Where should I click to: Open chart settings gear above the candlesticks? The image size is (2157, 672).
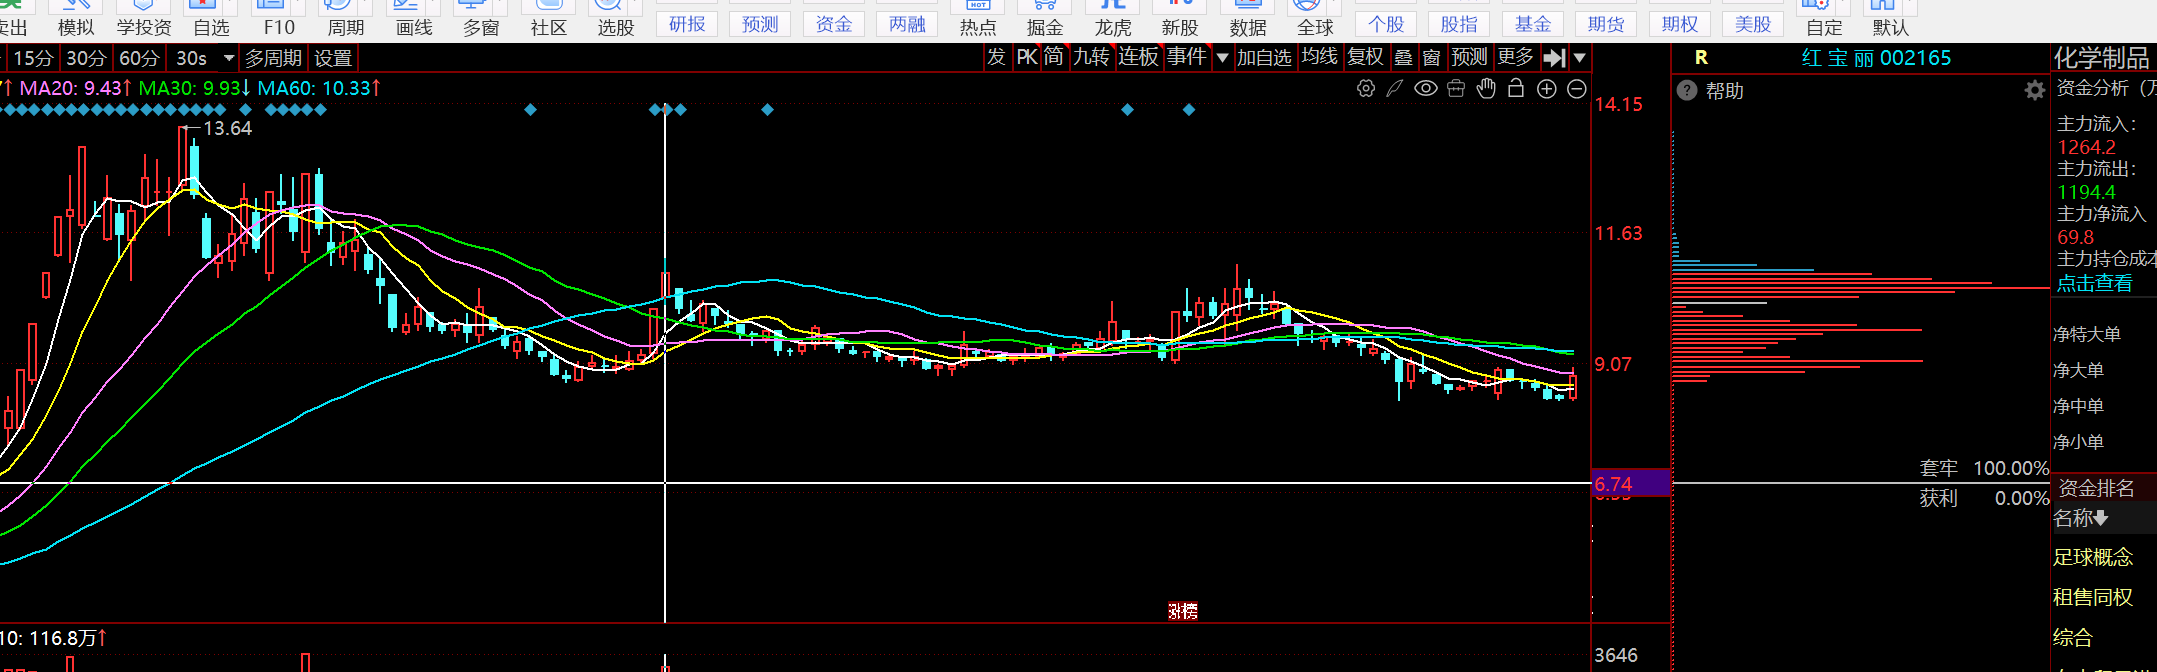[x=1365, y=89]
